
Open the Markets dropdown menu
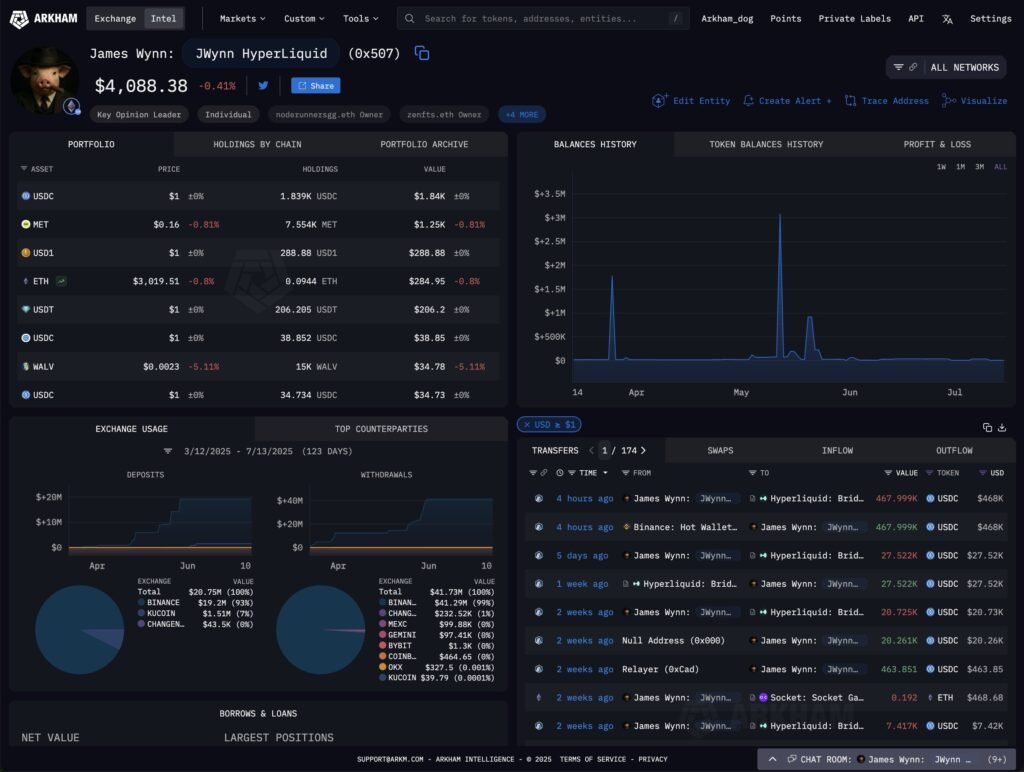point(242,19)
